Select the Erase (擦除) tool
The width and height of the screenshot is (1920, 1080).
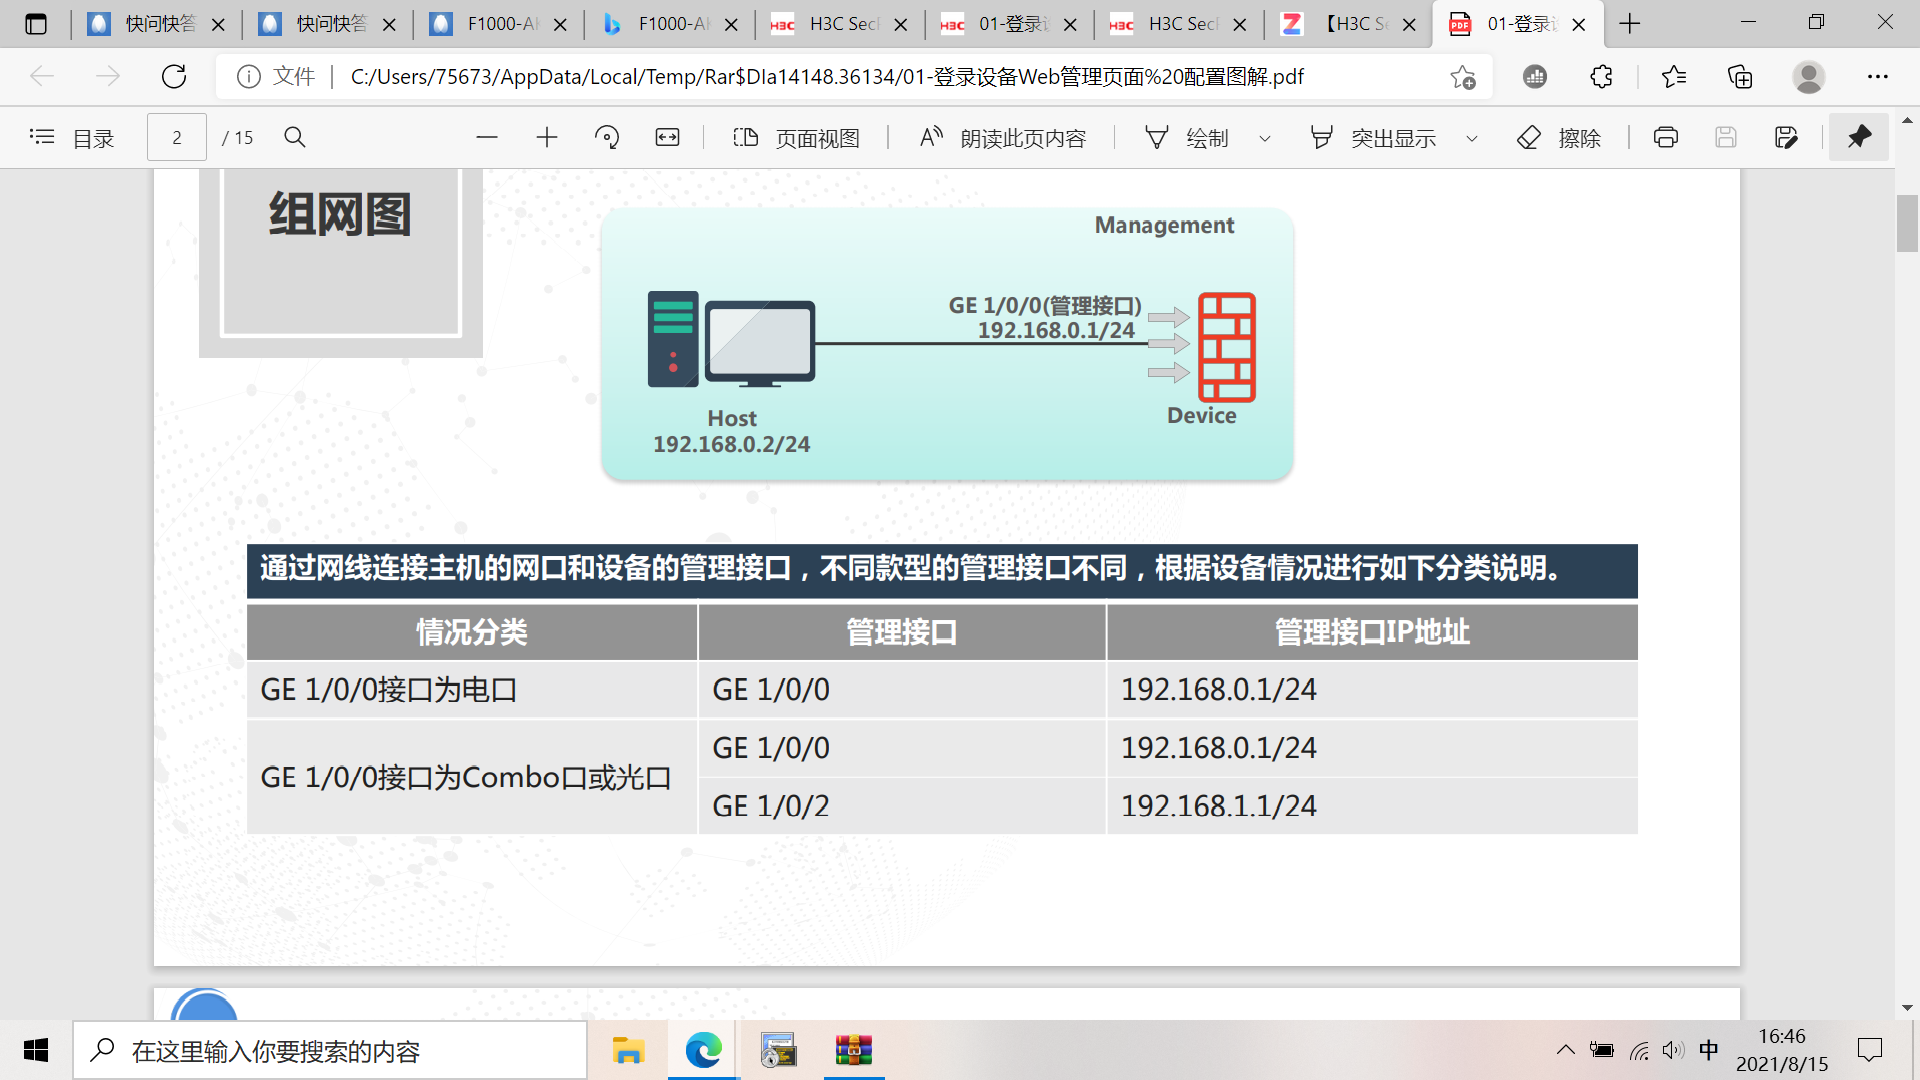click(x=1558, y=138)
